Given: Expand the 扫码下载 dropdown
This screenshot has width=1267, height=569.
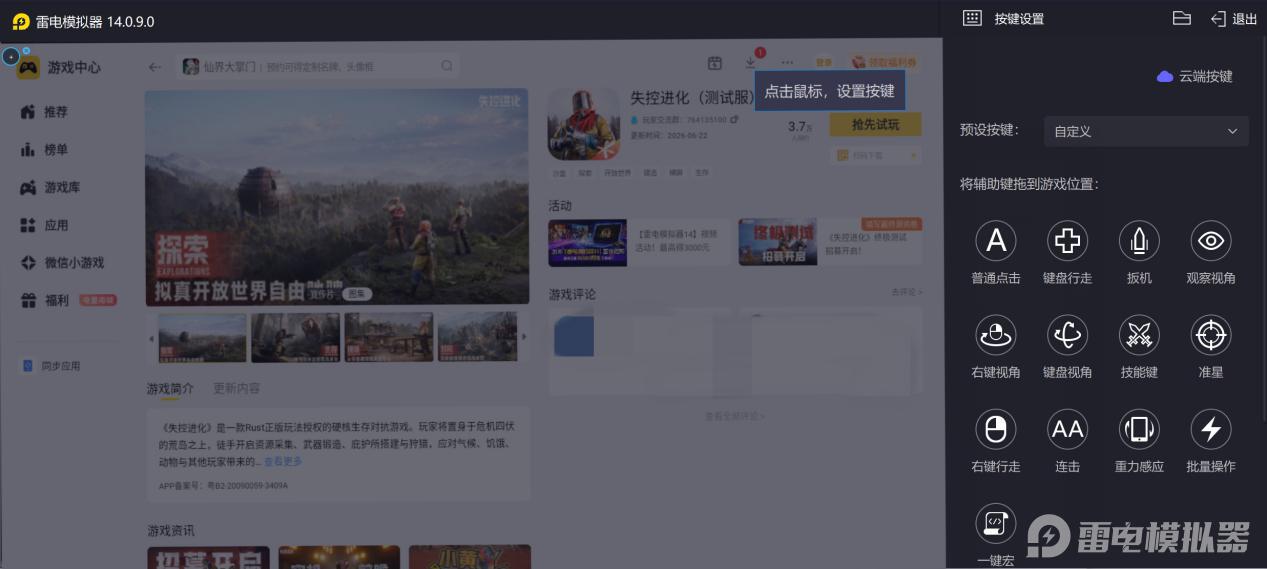Looking at the screenshot, I should point(875,156).
